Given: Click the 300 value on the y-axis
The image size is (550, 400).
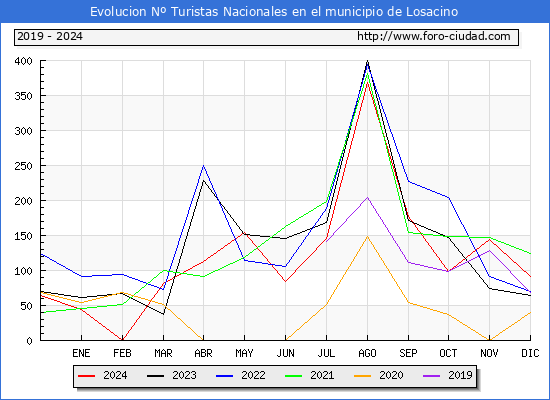Looking at the screenshot, I should coord(24,131).
